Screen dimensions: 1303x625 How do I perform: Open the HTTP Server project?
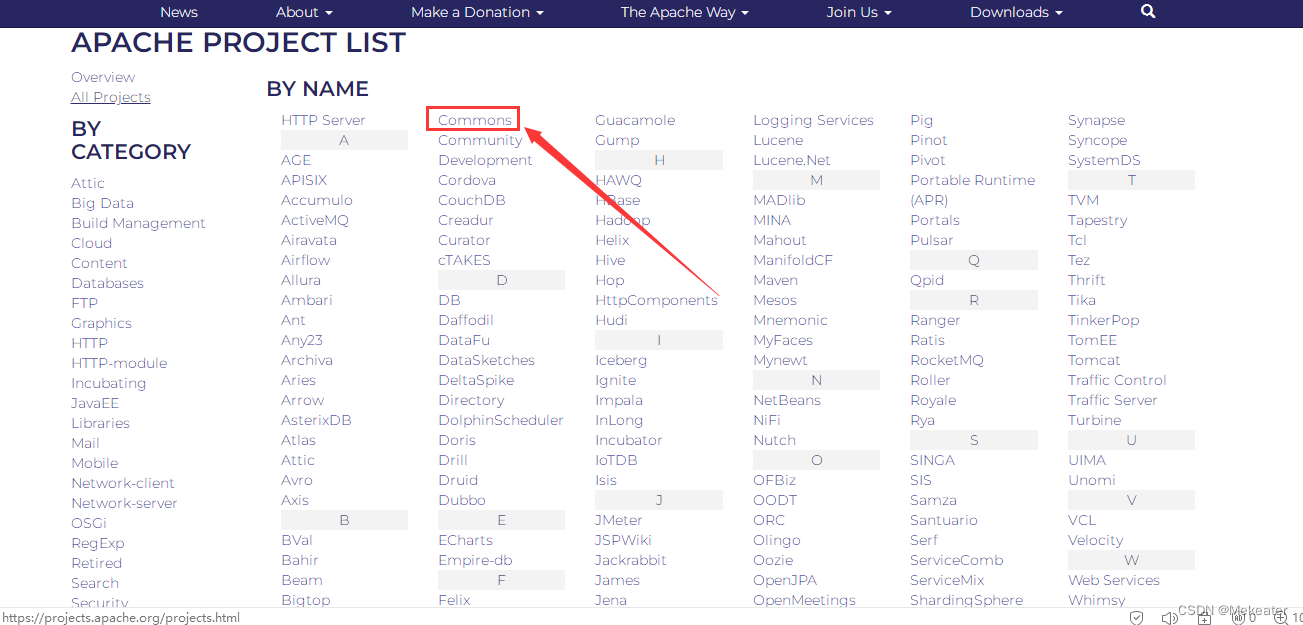click(323, 120)
